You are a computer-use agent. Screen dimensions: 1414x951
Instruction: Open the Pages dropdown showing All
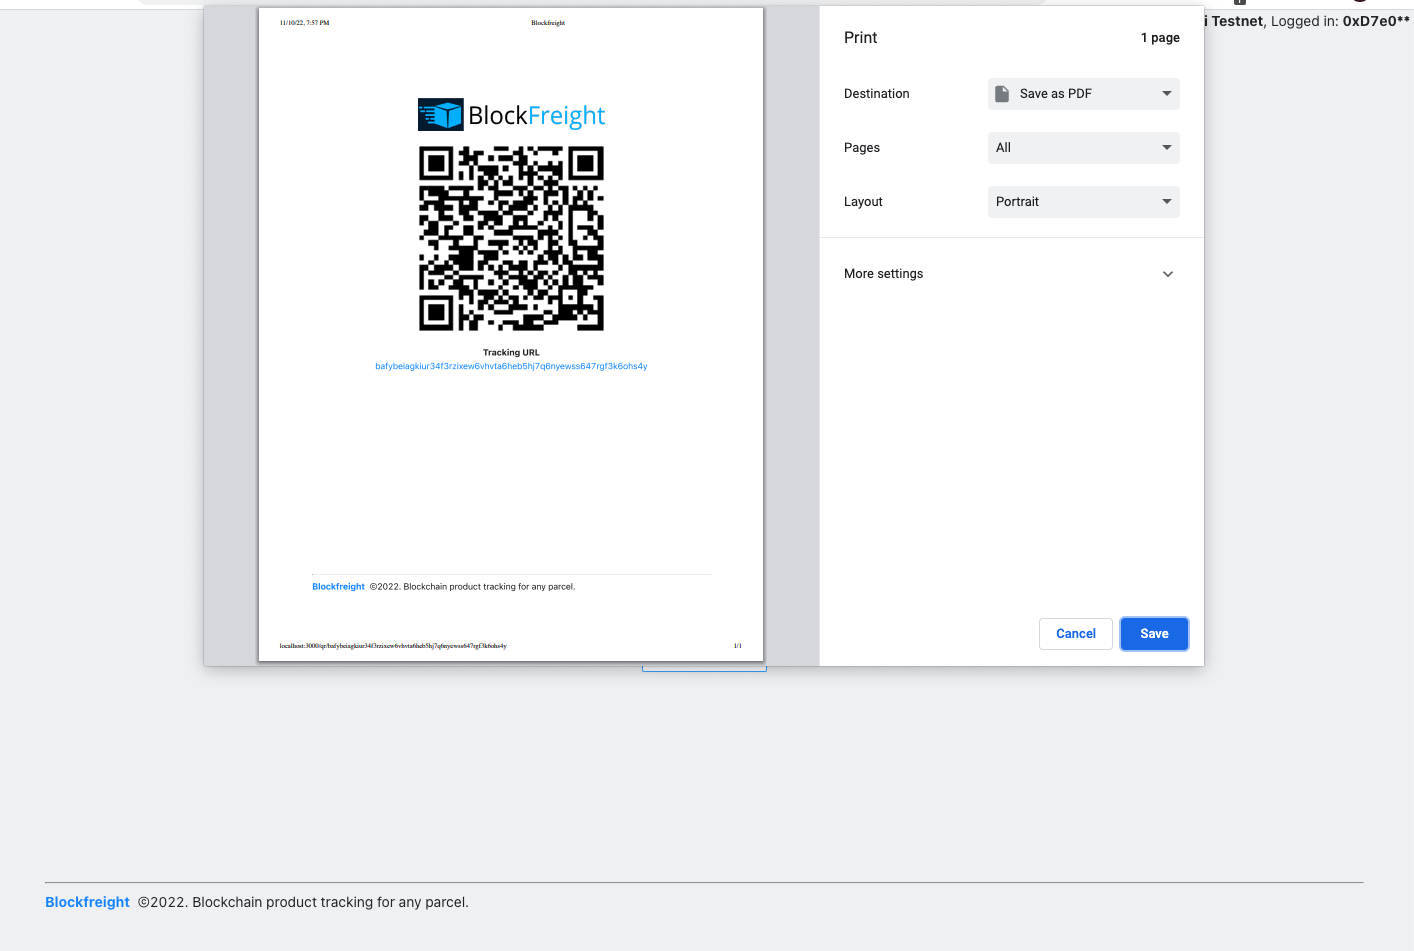pos(1083,147)
